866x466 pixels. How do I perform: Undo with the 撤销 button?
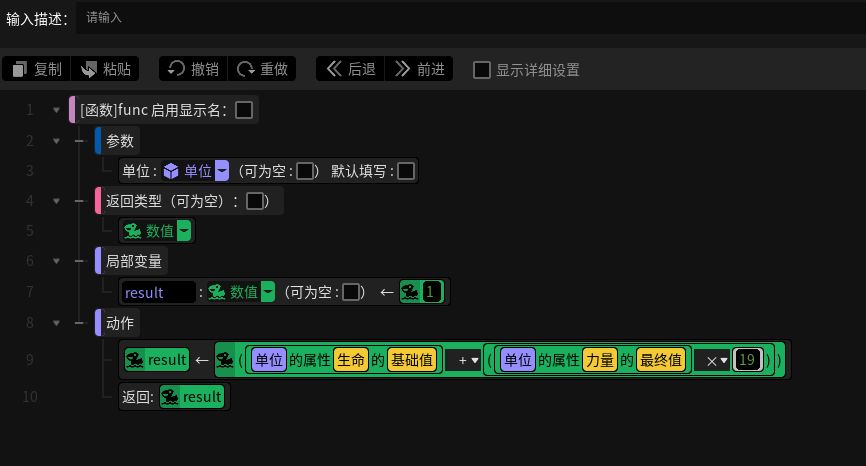pyautogui.click(x=193, y=69)
